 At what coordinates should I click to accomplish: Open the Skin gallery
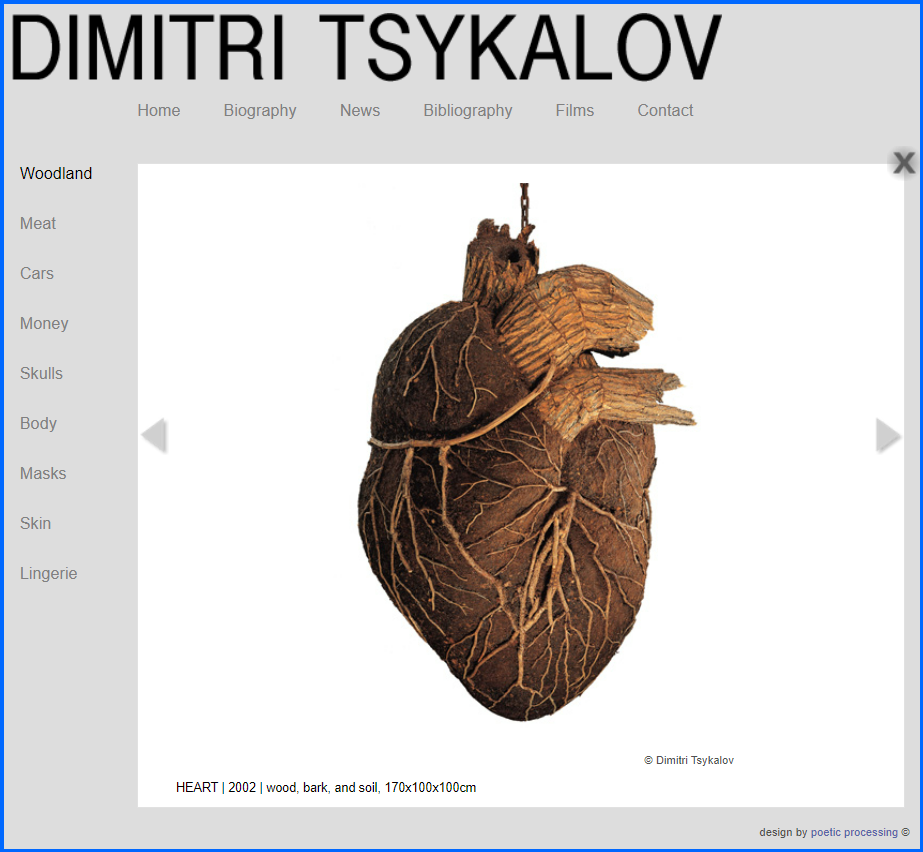point(35,523)
